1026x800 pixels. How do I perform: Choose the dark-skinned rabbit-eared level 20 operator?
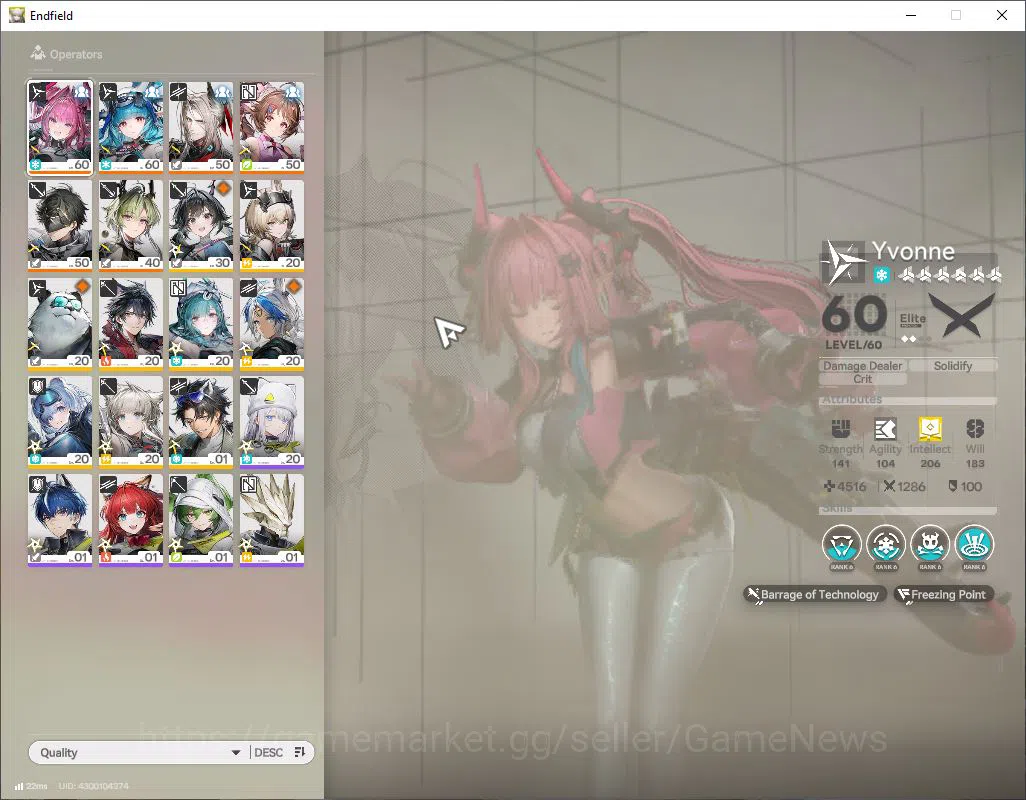[272, 324]
